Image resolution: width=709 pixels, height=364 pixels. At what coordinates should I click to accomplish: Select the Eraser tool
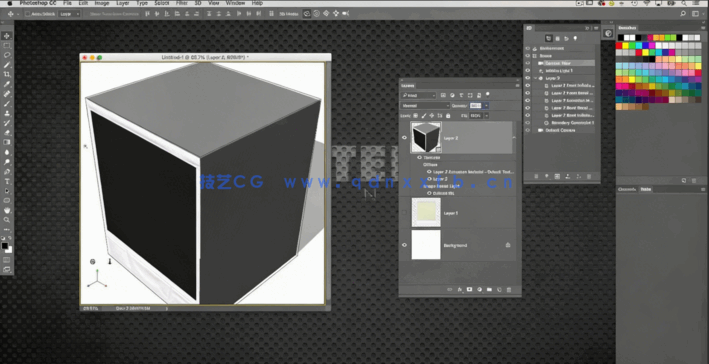[x=7, y=133]
